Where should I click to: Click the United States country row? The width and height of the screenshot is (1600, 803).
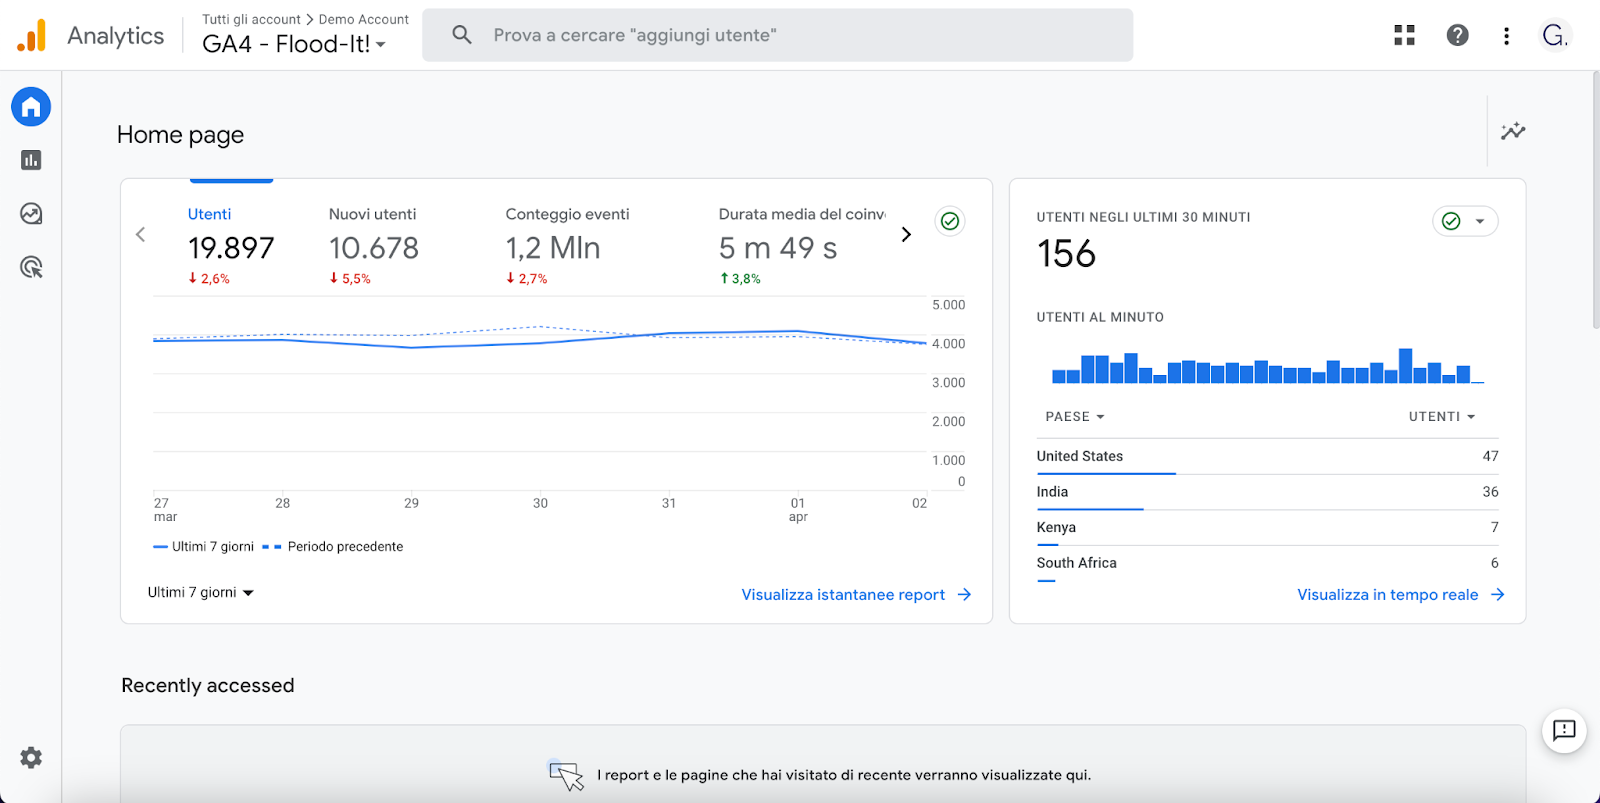(x=1267, y=456)
